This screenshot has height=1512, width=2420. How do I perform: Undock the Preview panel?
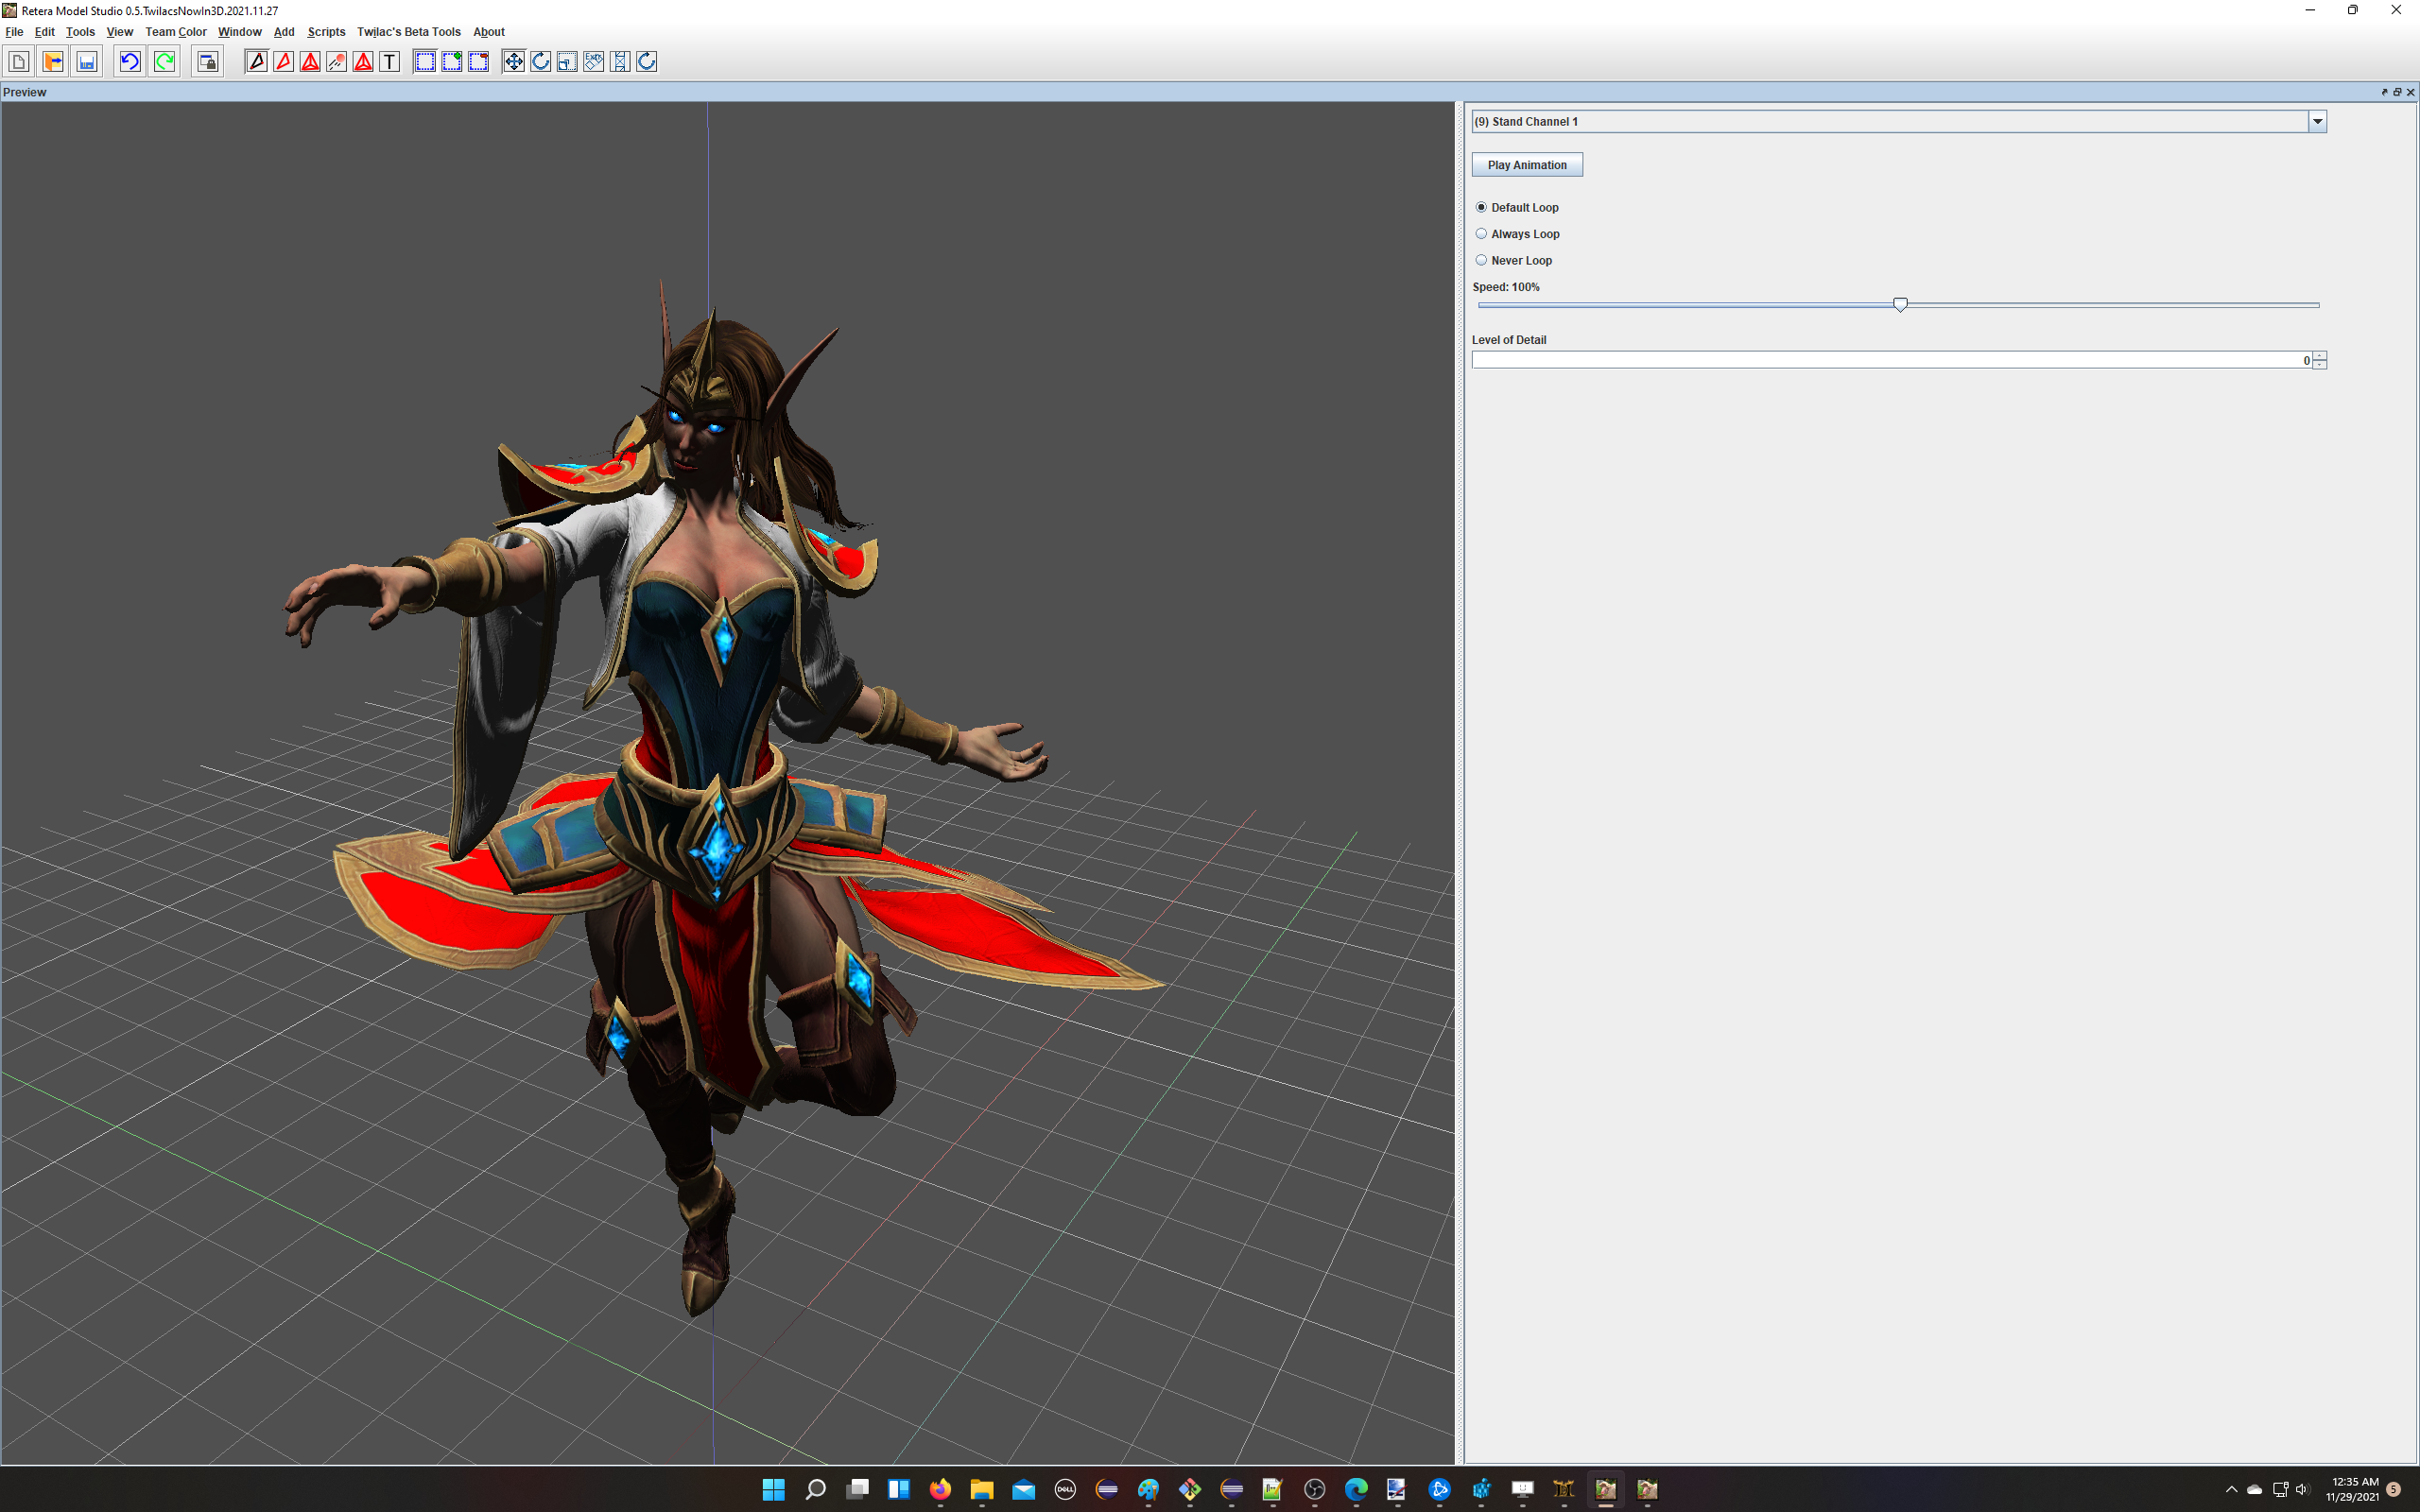pyautogui.click(x=2384, y=92)
